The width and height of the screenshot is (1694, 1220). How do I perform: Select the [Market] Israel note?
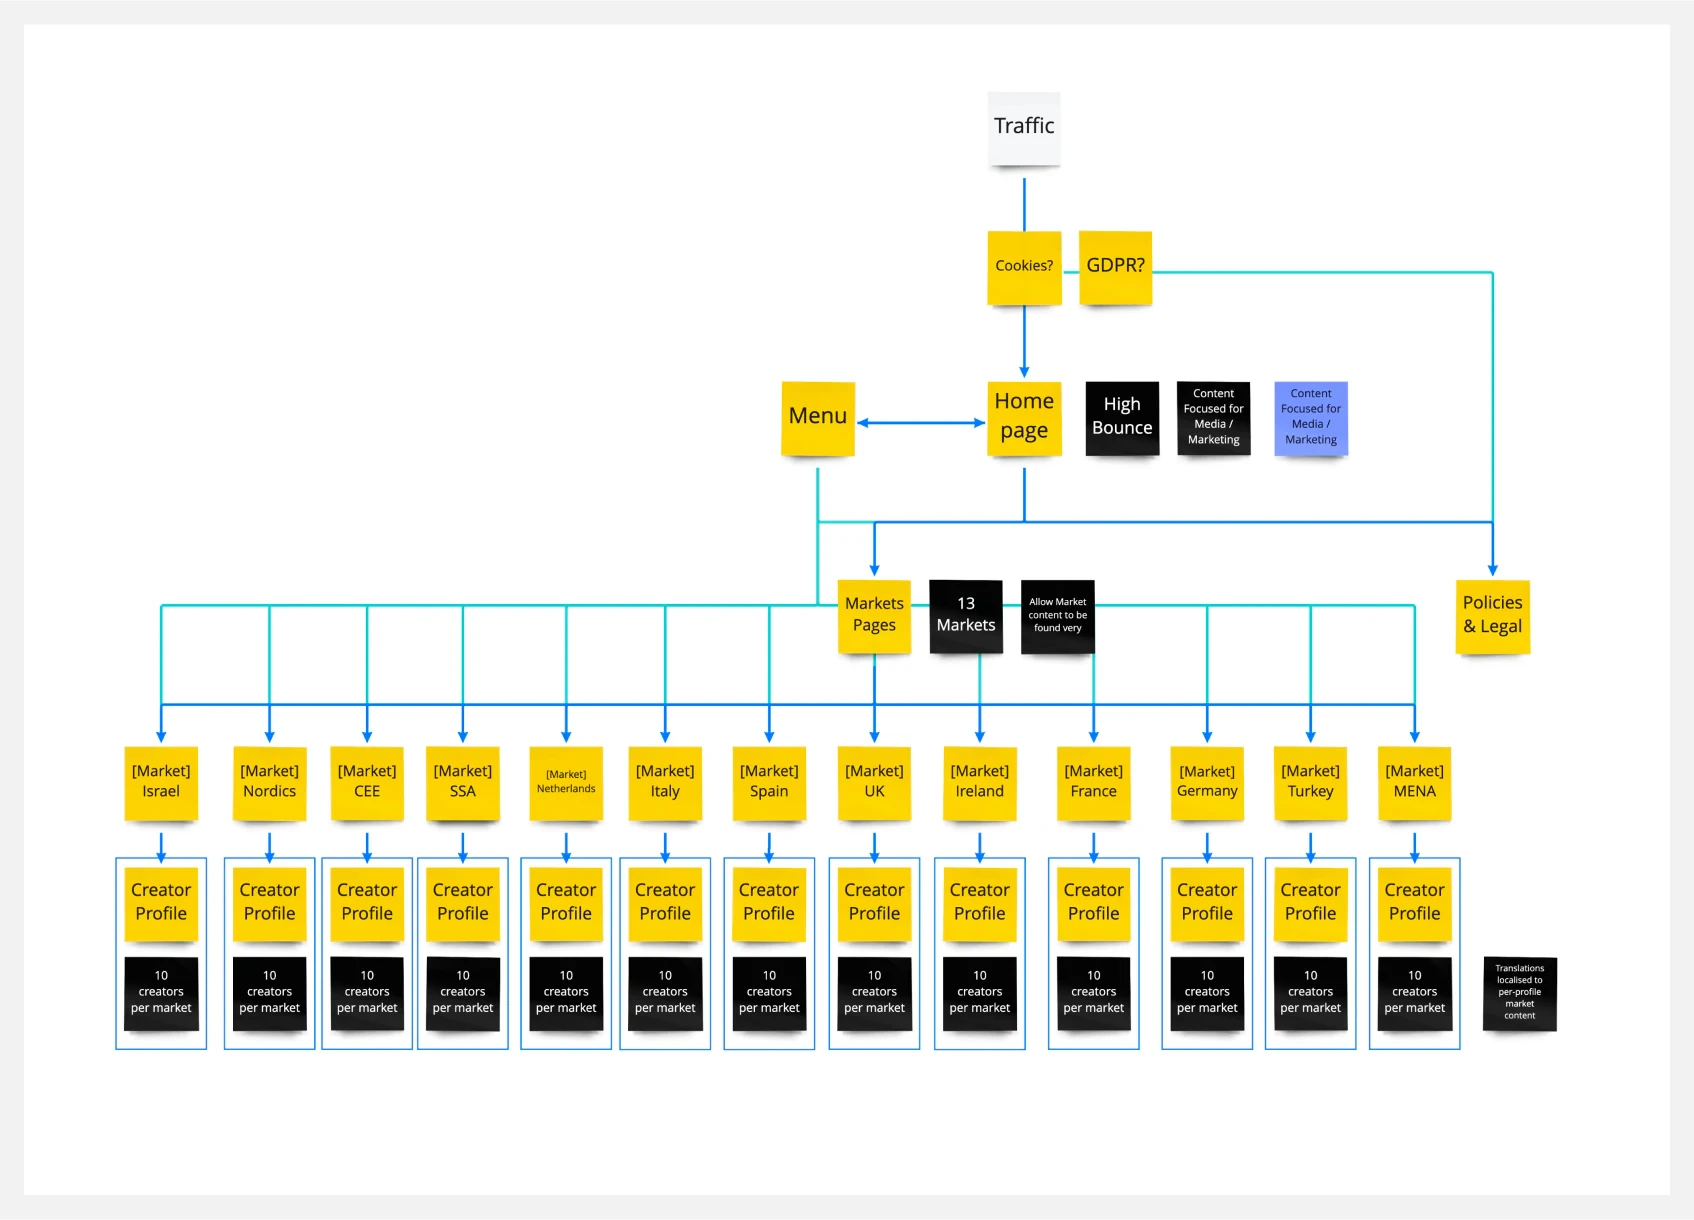coord(161,784)
